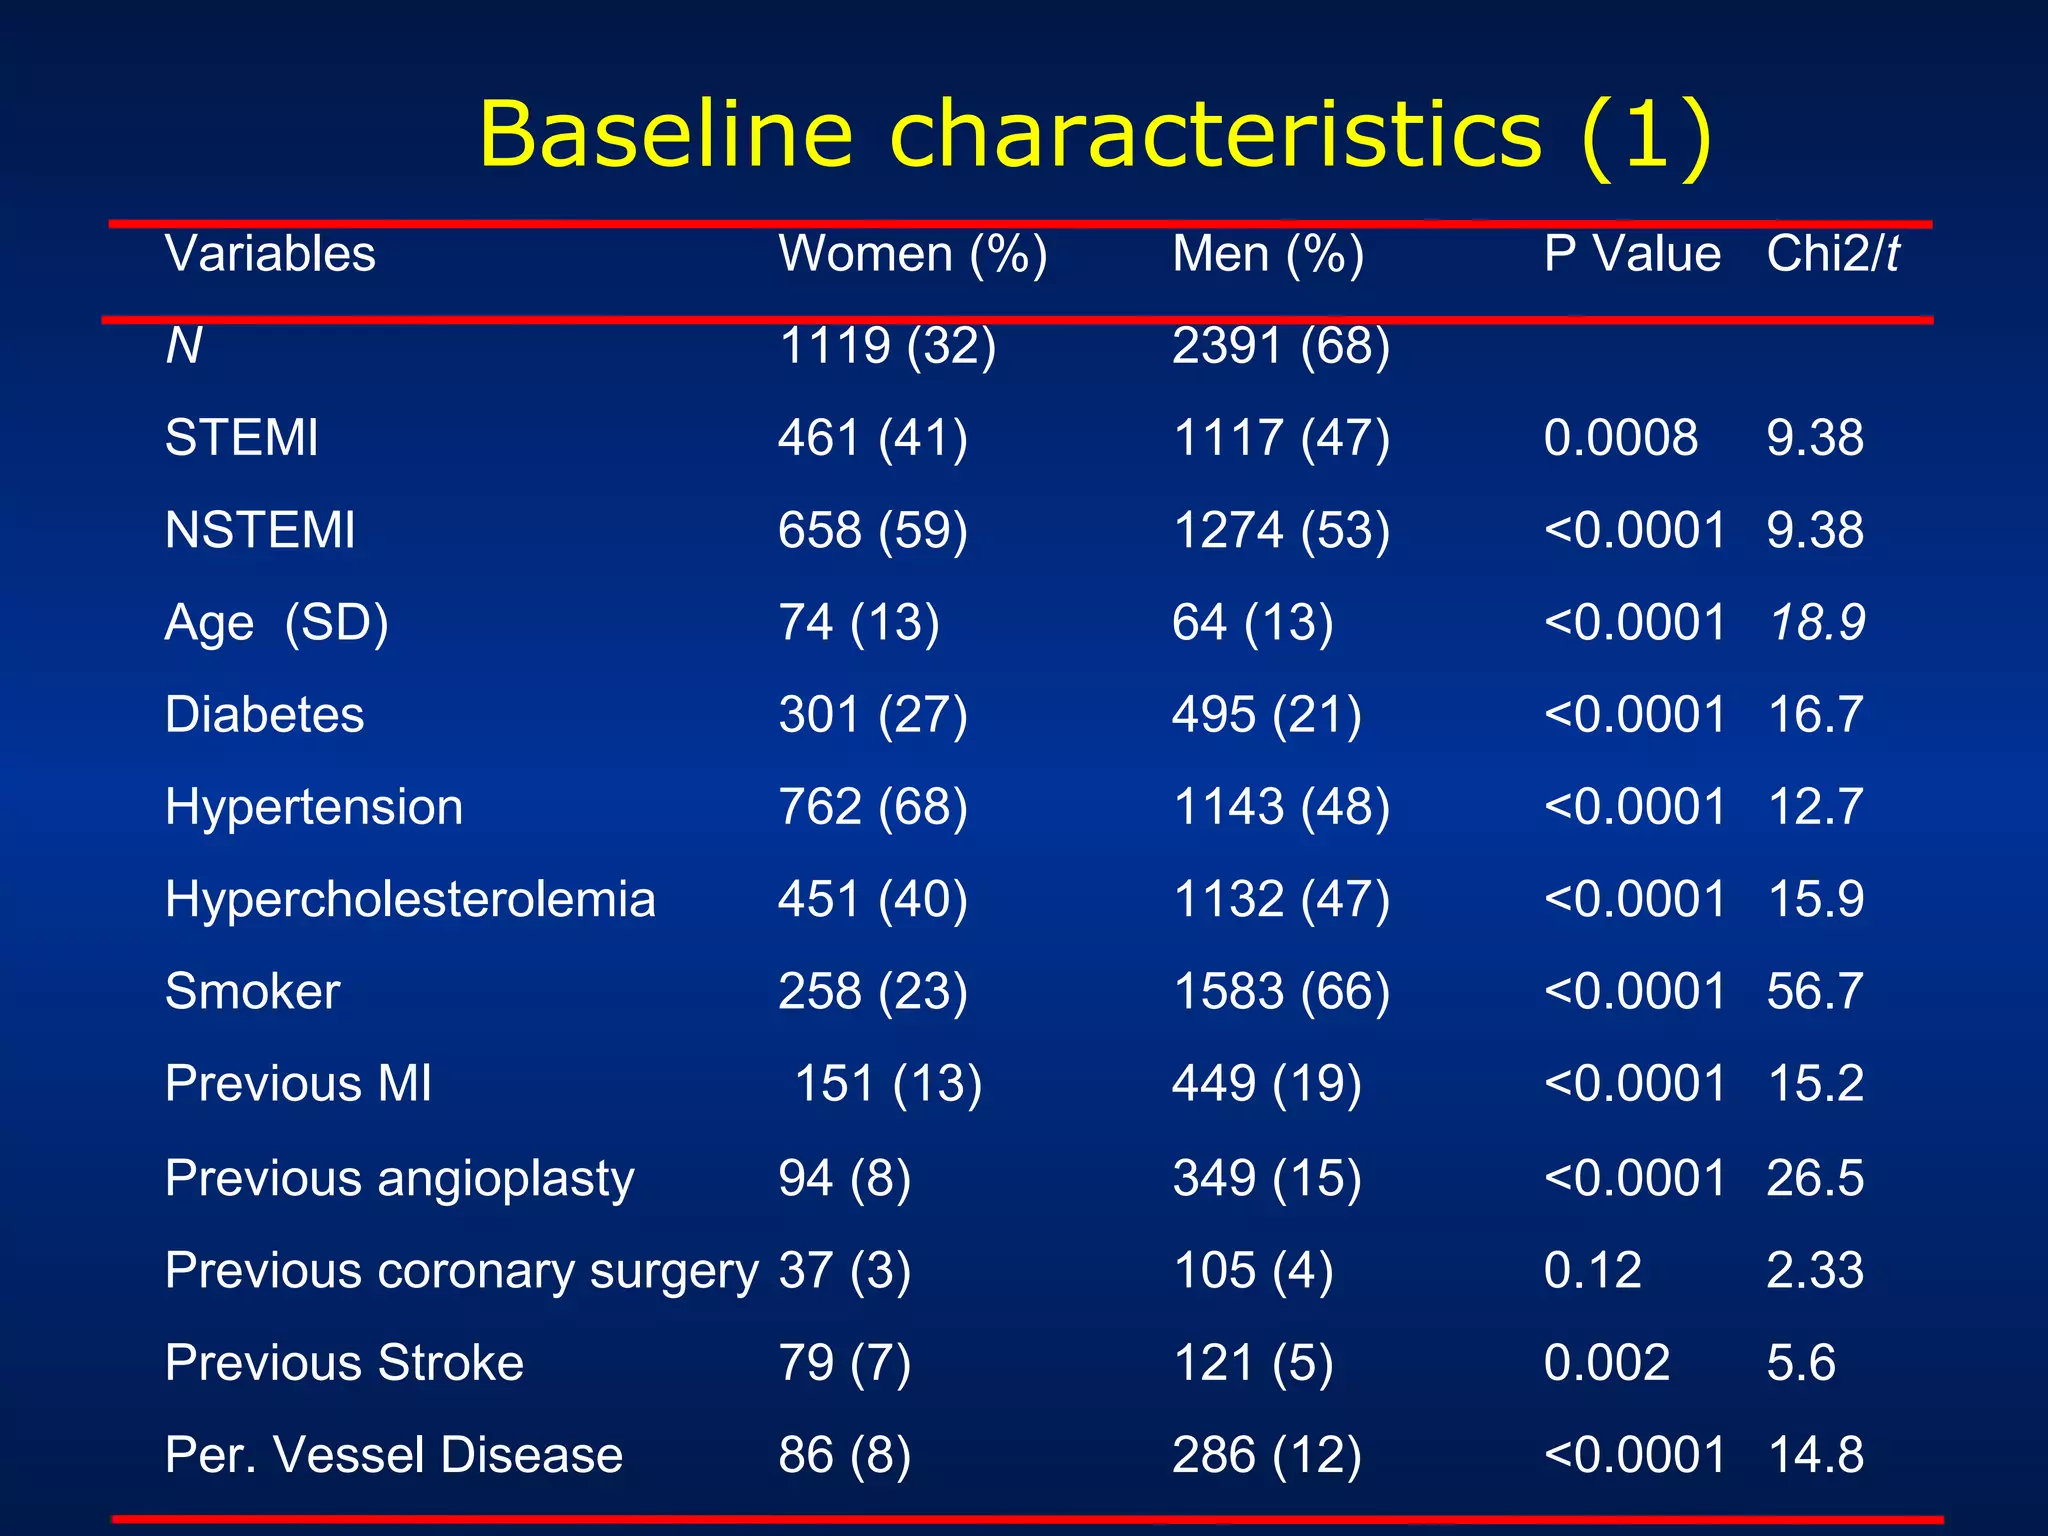Click the 'Hypercholesterolemia' row label
This screenshot has width=2048, height=1536.
pyautogui.click(x=410, y=898)
